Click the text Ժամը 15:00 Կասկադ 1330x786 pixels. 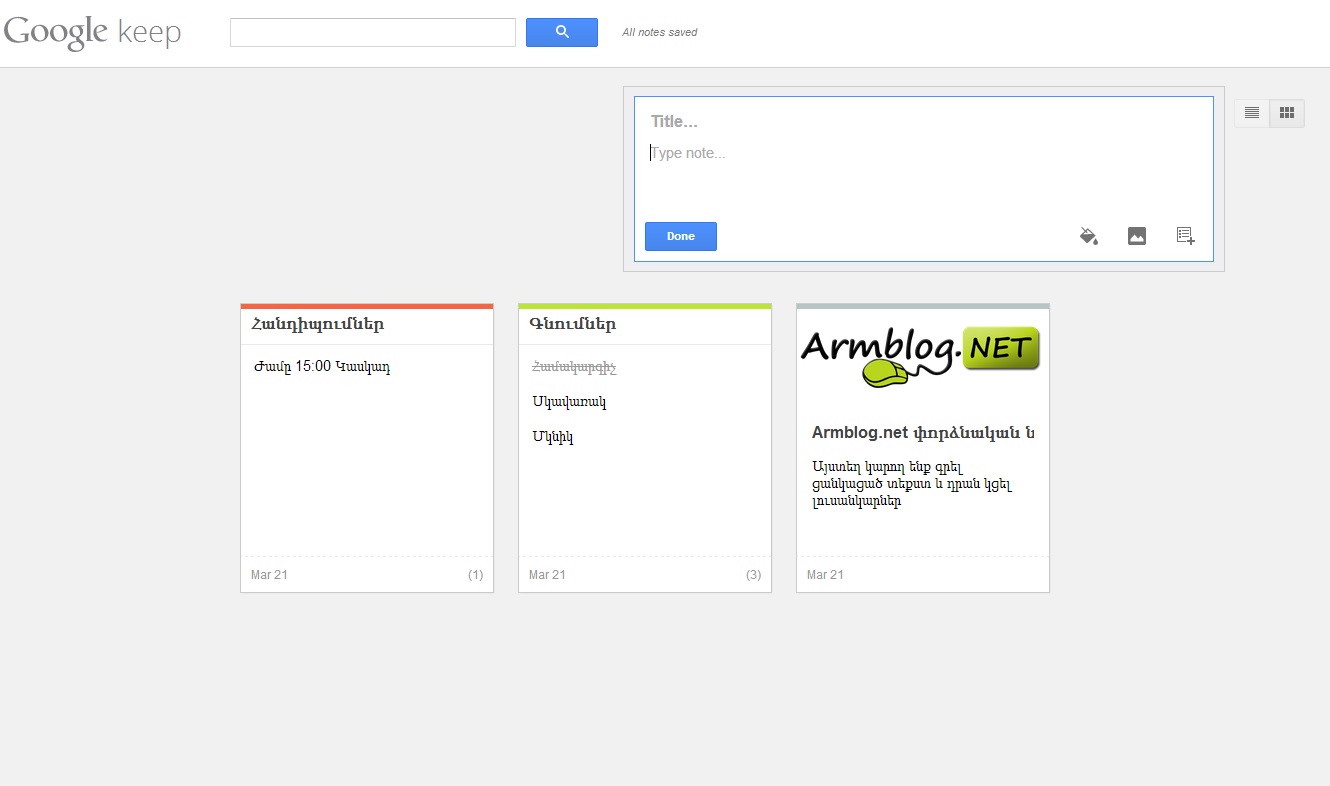coord(322,366)
